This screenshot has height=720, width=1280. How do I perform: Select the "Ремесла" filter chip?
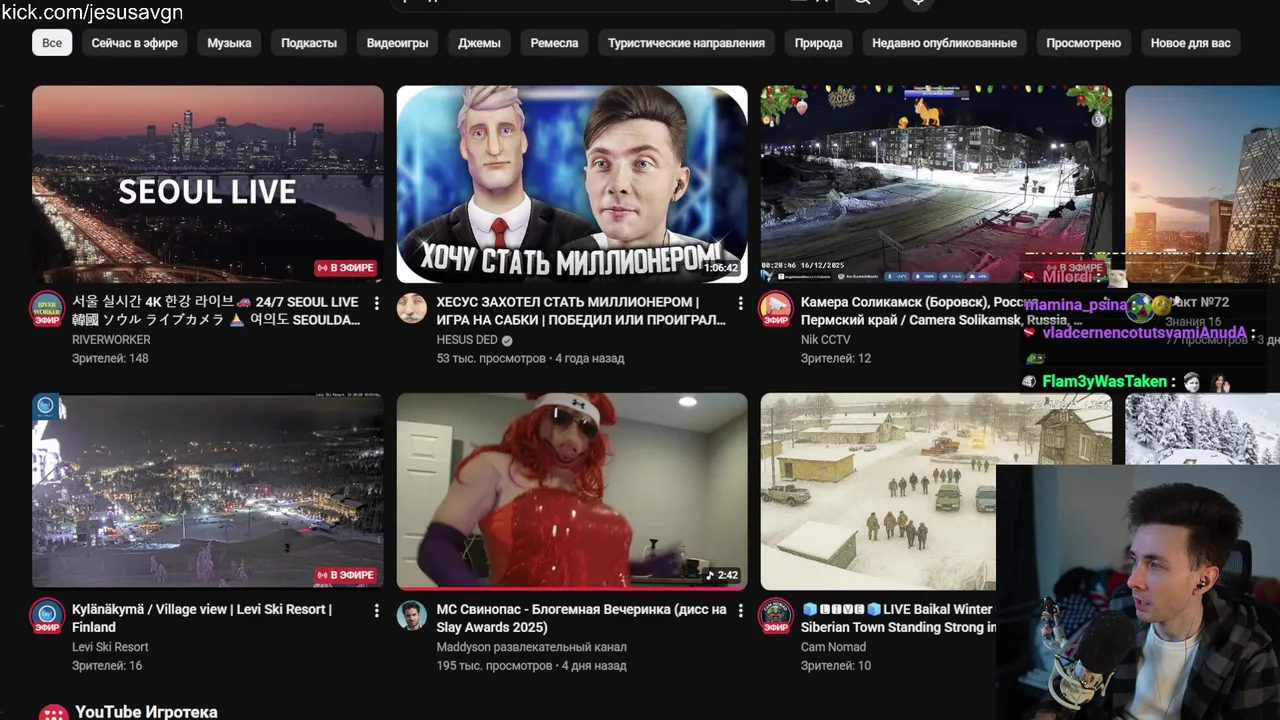tap(554, 43)
